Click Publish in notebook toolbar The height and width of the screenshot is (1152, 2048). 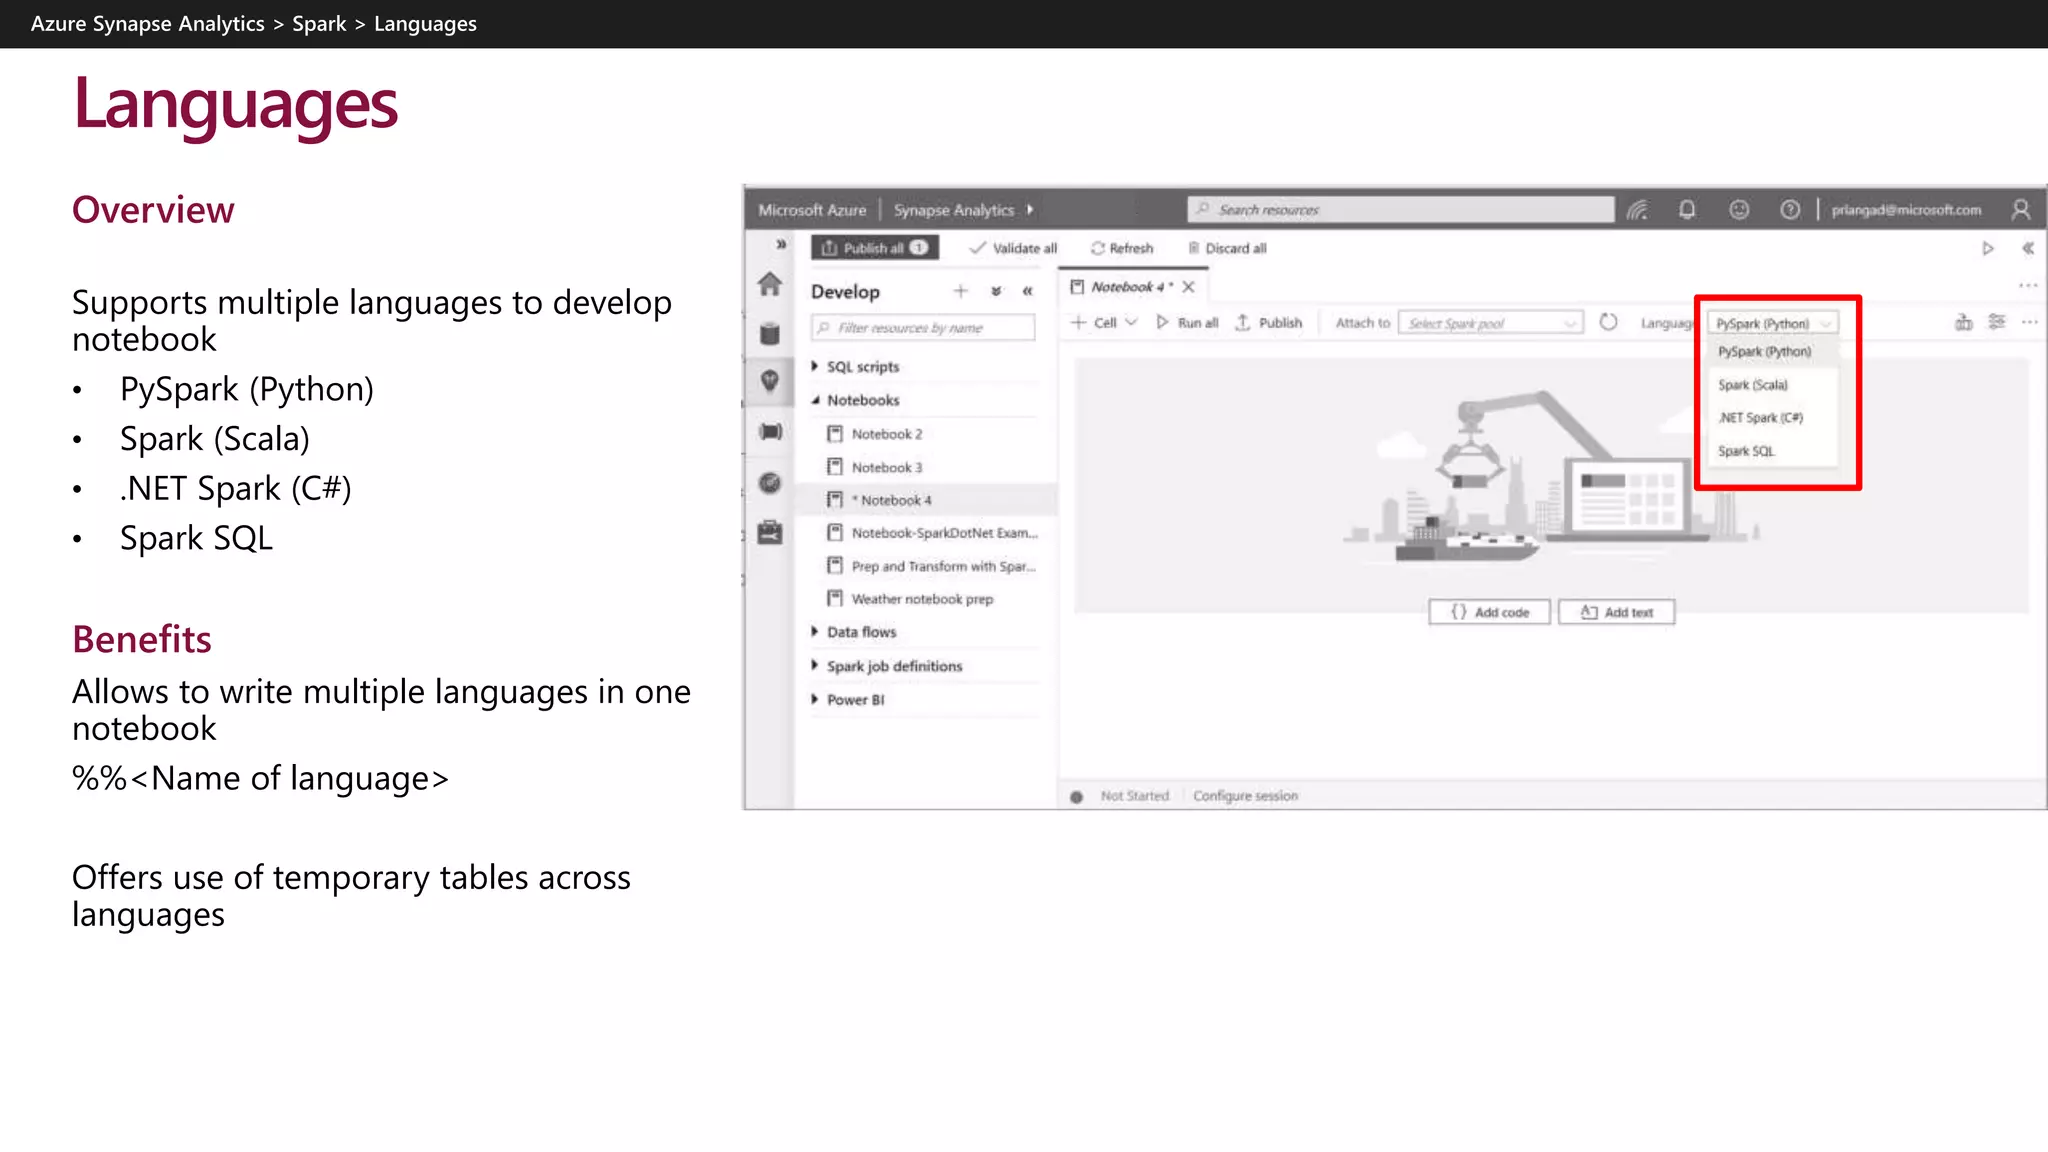1269,323
